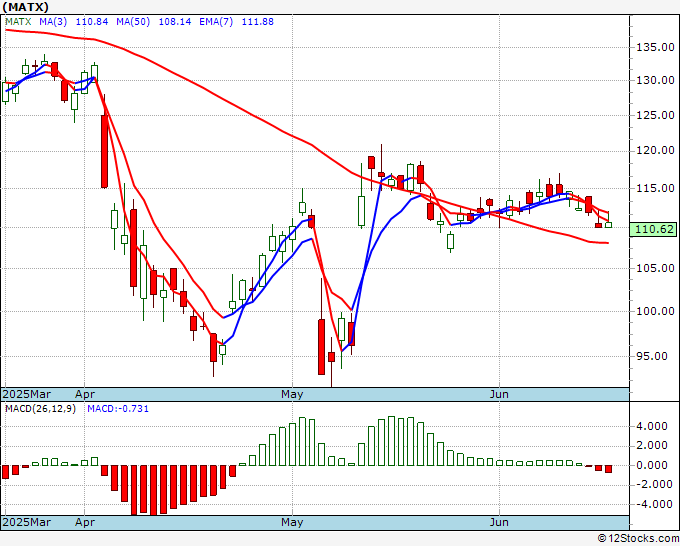Click the 120.00 price axis label
This screenshot has height=546, width=680.
[x=655, y=150]
